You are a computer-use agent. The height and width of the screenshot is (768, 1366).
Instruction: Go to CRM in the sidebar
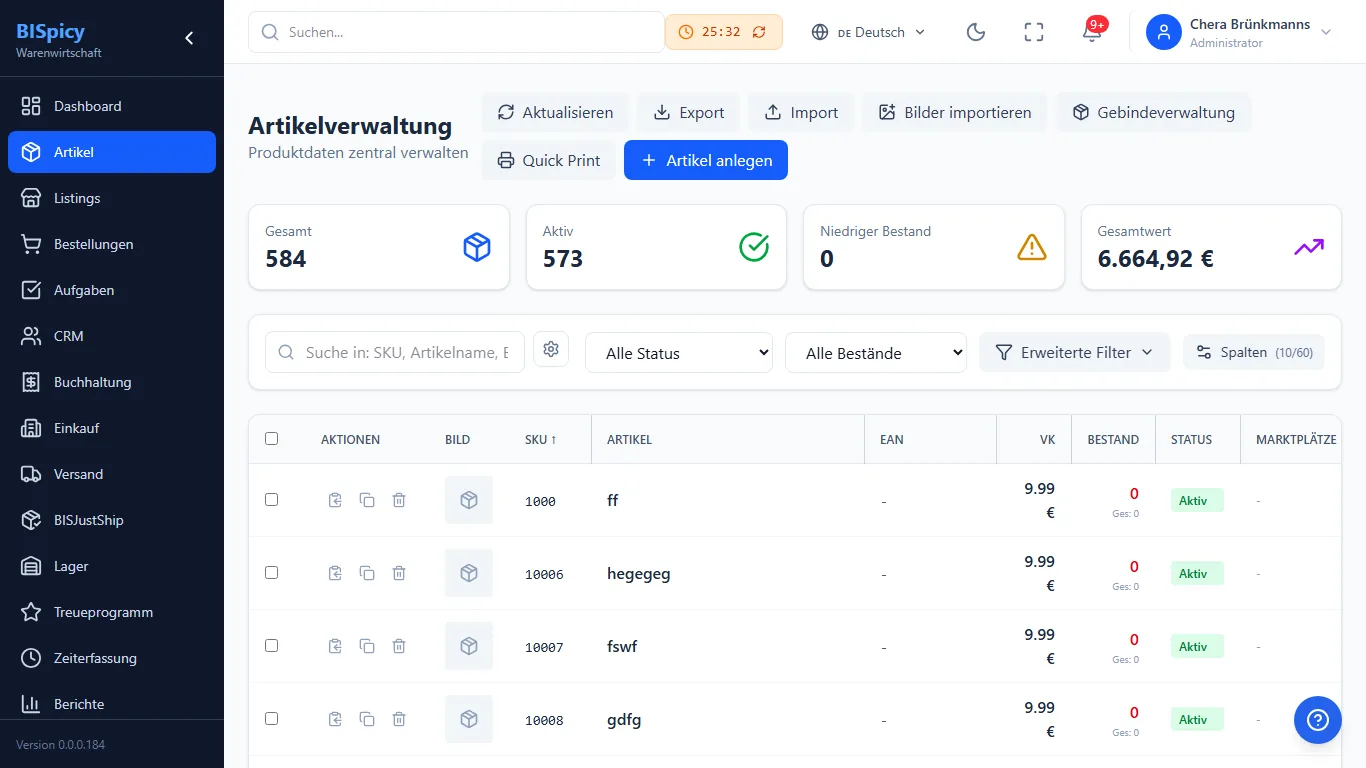click(112, 336)
